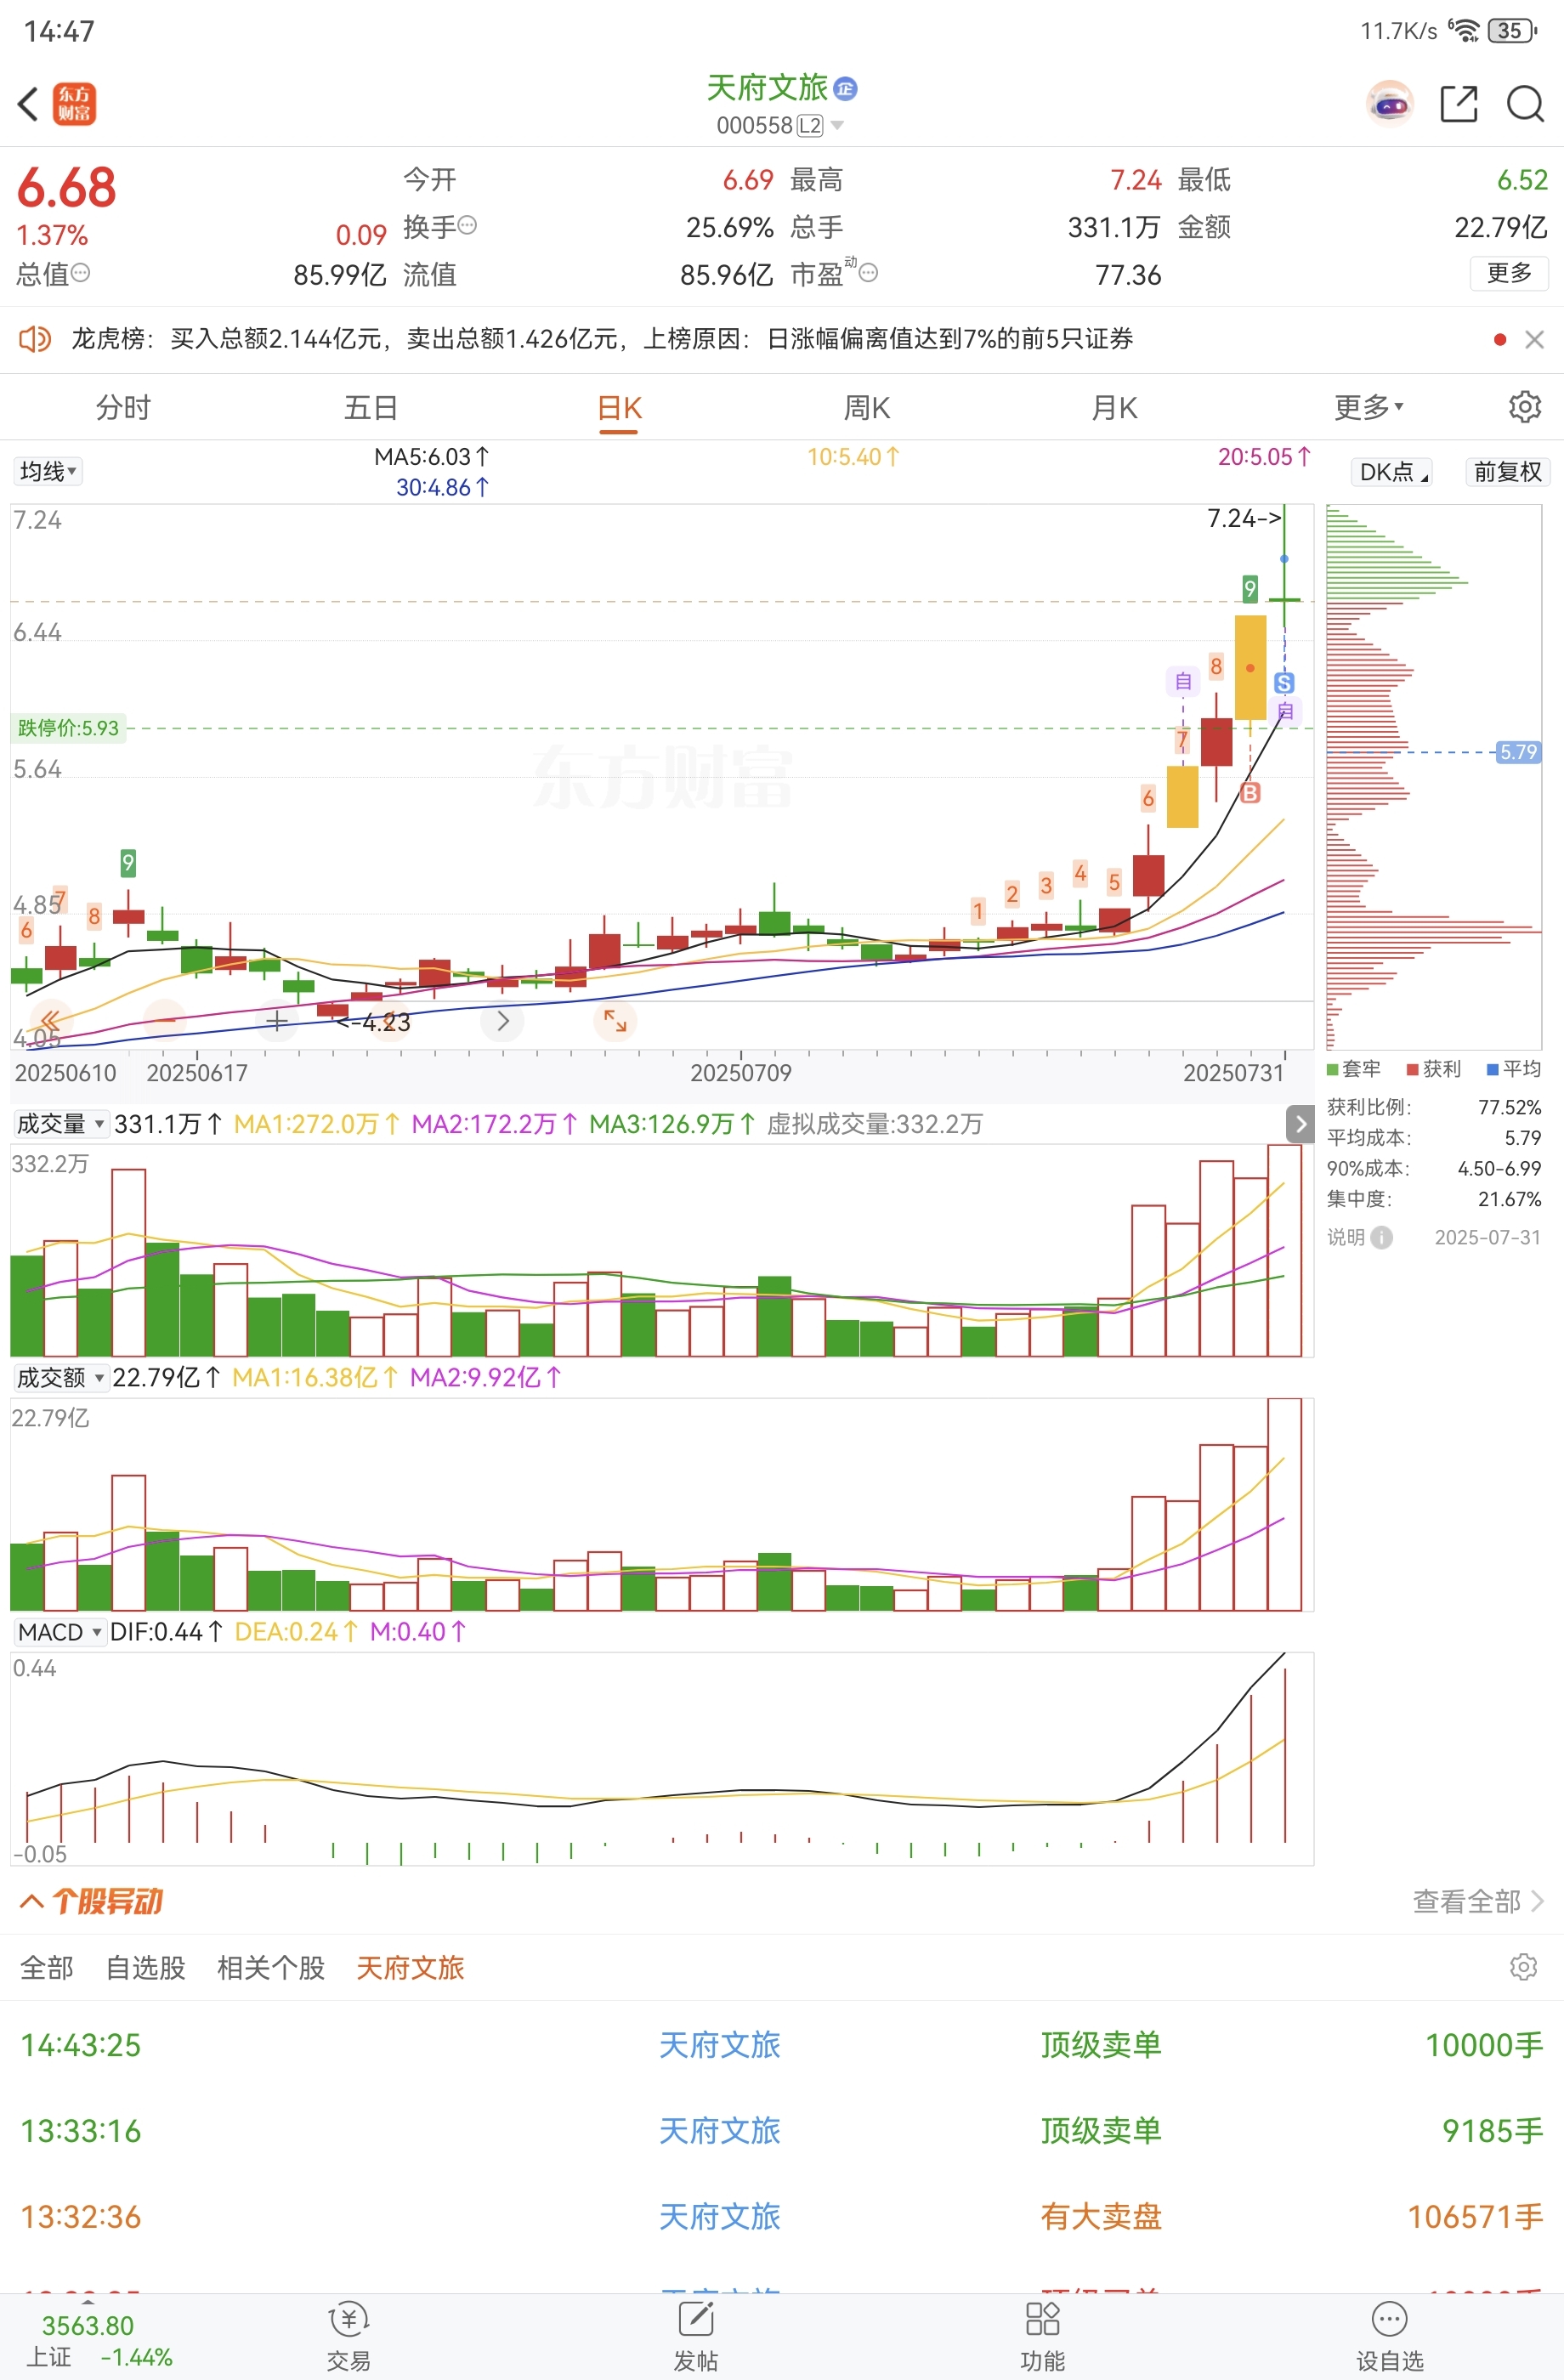Open chart settings gear icon
Image resolution: width=1564 pixels, height=2380 pixels.
[1525, 407]
